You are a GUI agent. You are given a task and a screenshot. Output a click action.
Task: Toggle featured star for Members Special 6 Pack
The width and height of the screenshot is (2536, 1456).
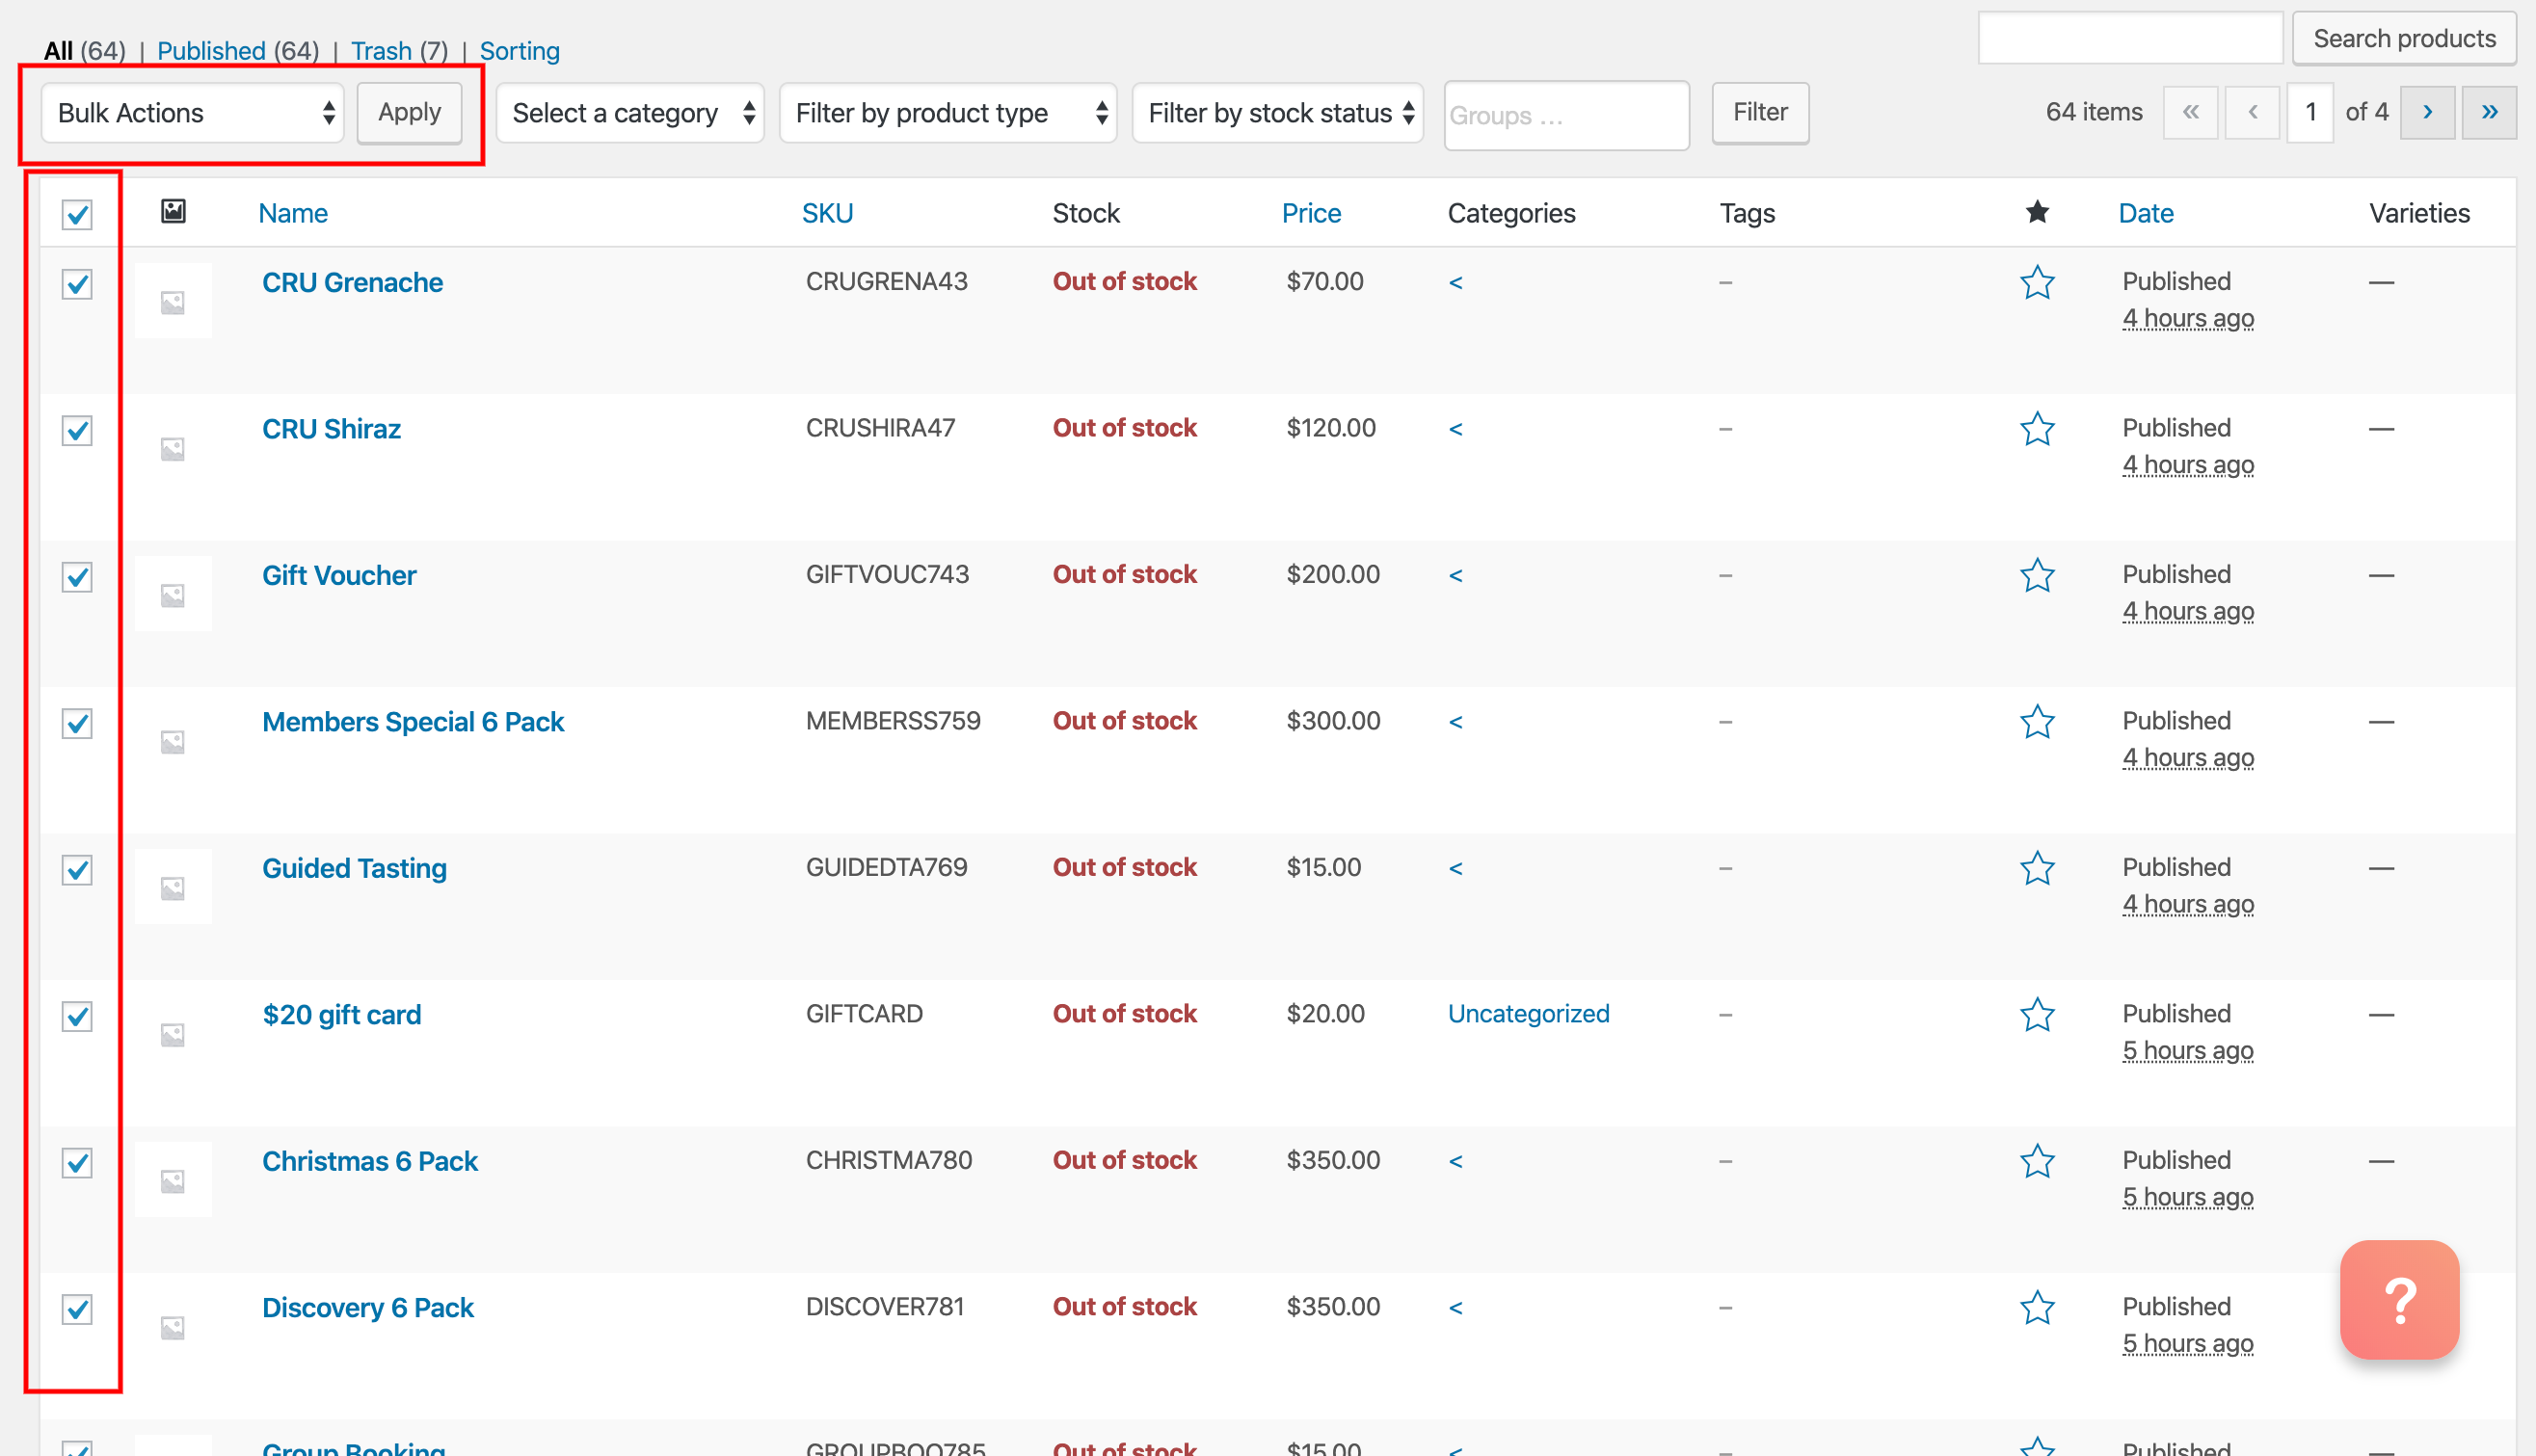[2037, 722]
